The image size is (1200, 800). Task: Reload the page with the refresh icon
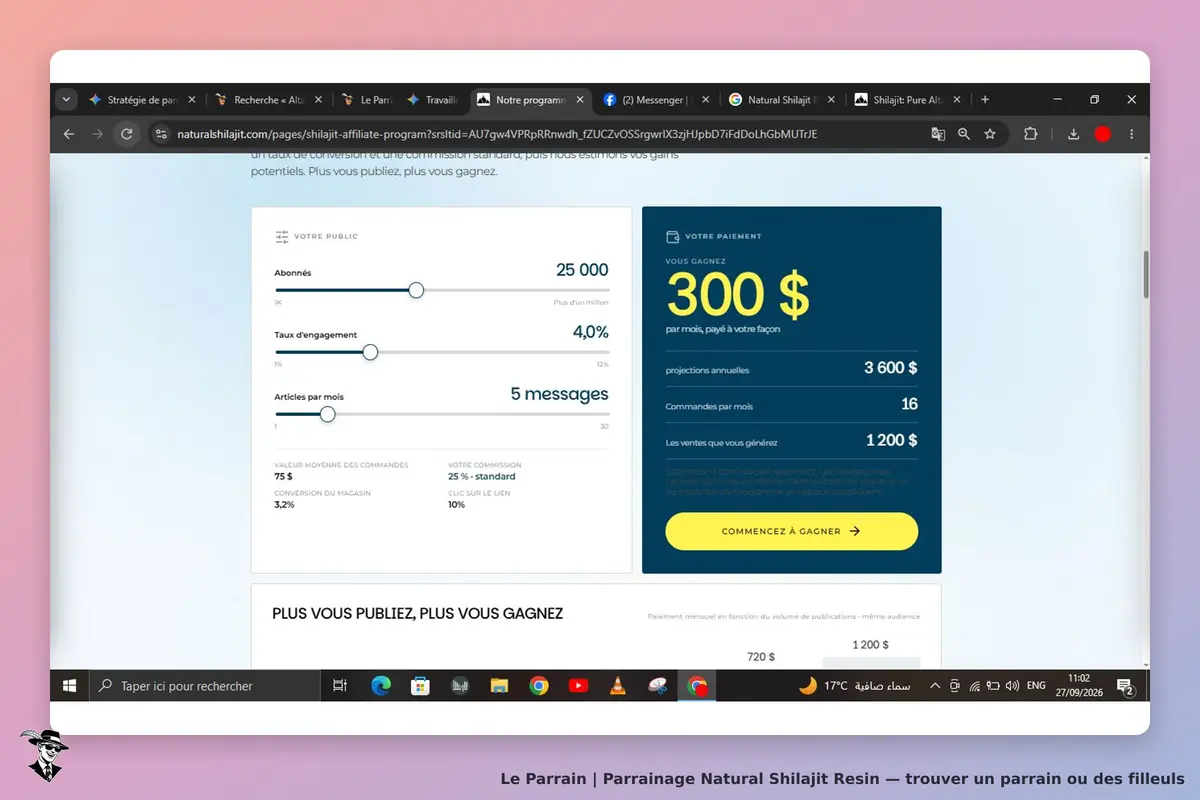point(126,134)
